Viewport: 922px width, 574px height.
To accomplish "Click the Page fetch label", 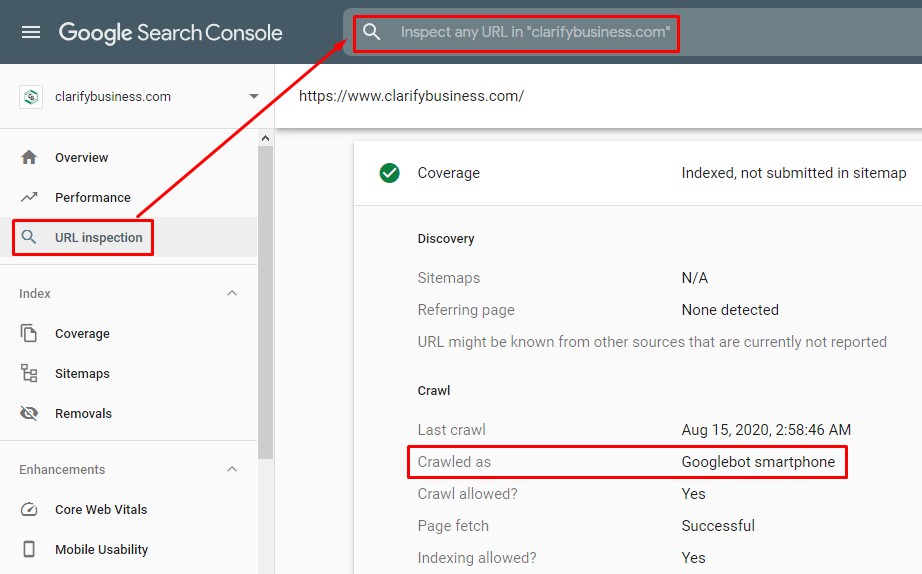I will [453, 526].
